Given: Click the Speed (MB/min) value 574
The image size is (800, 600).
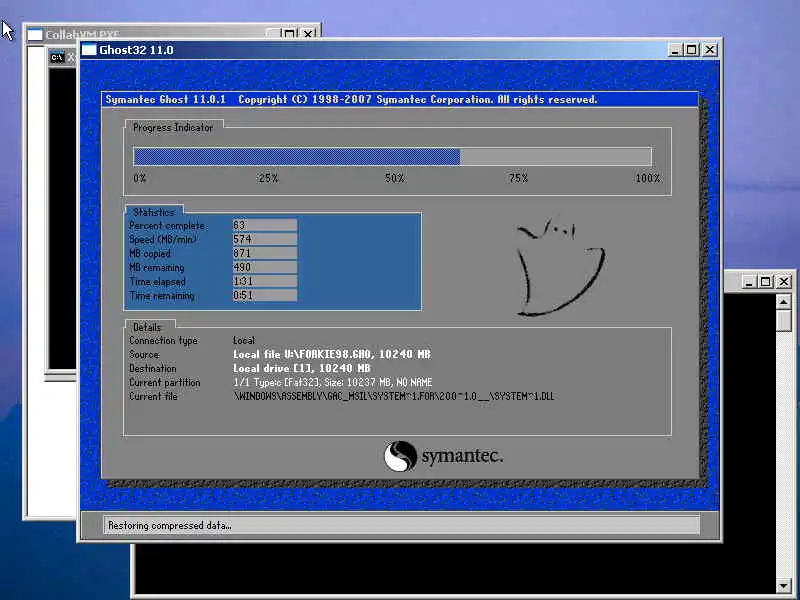Looking at the screenshot, I should point(265,239).
